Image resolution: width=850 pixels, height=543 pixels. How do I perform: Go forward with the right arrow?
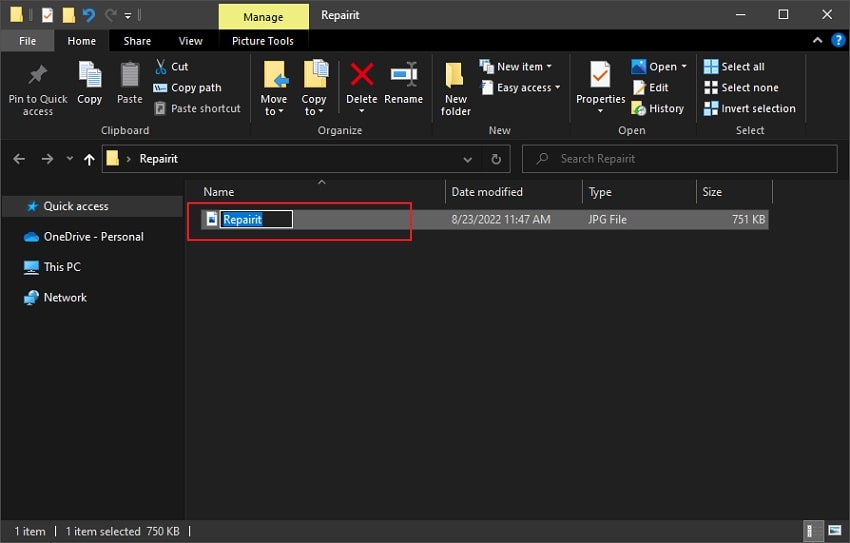pos(47,159)
